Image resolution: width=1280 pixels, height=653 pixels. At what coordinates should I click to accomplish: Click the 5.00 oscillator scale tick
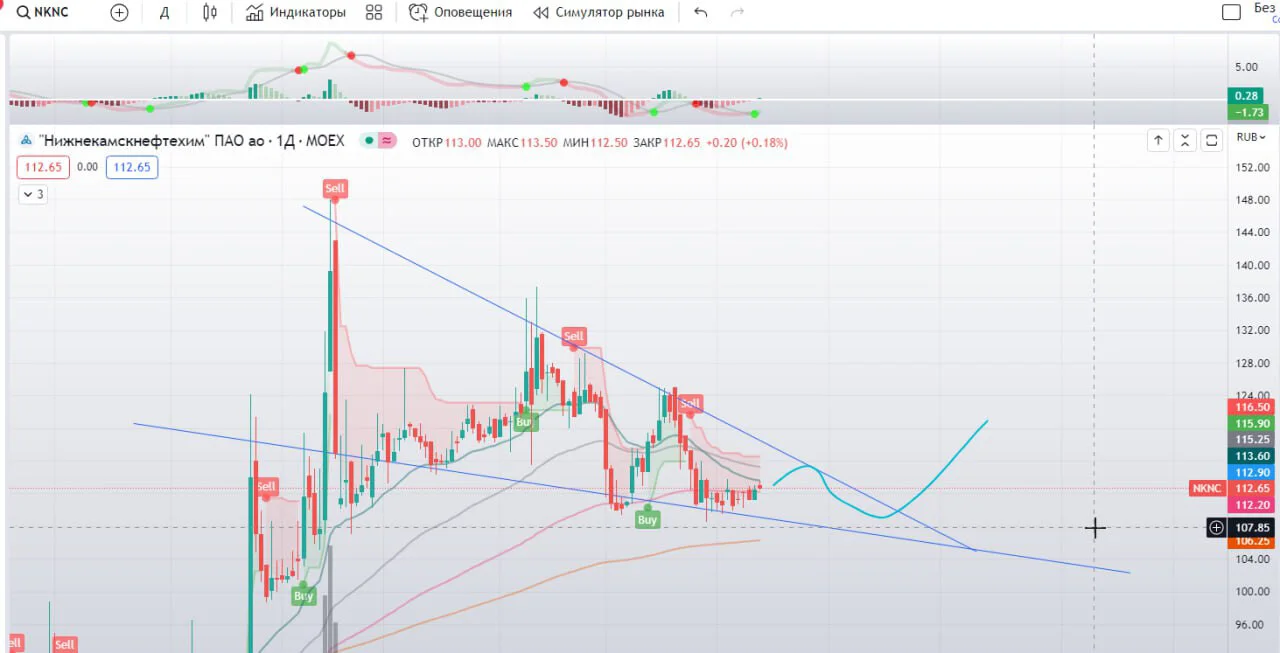point(1246,67)
